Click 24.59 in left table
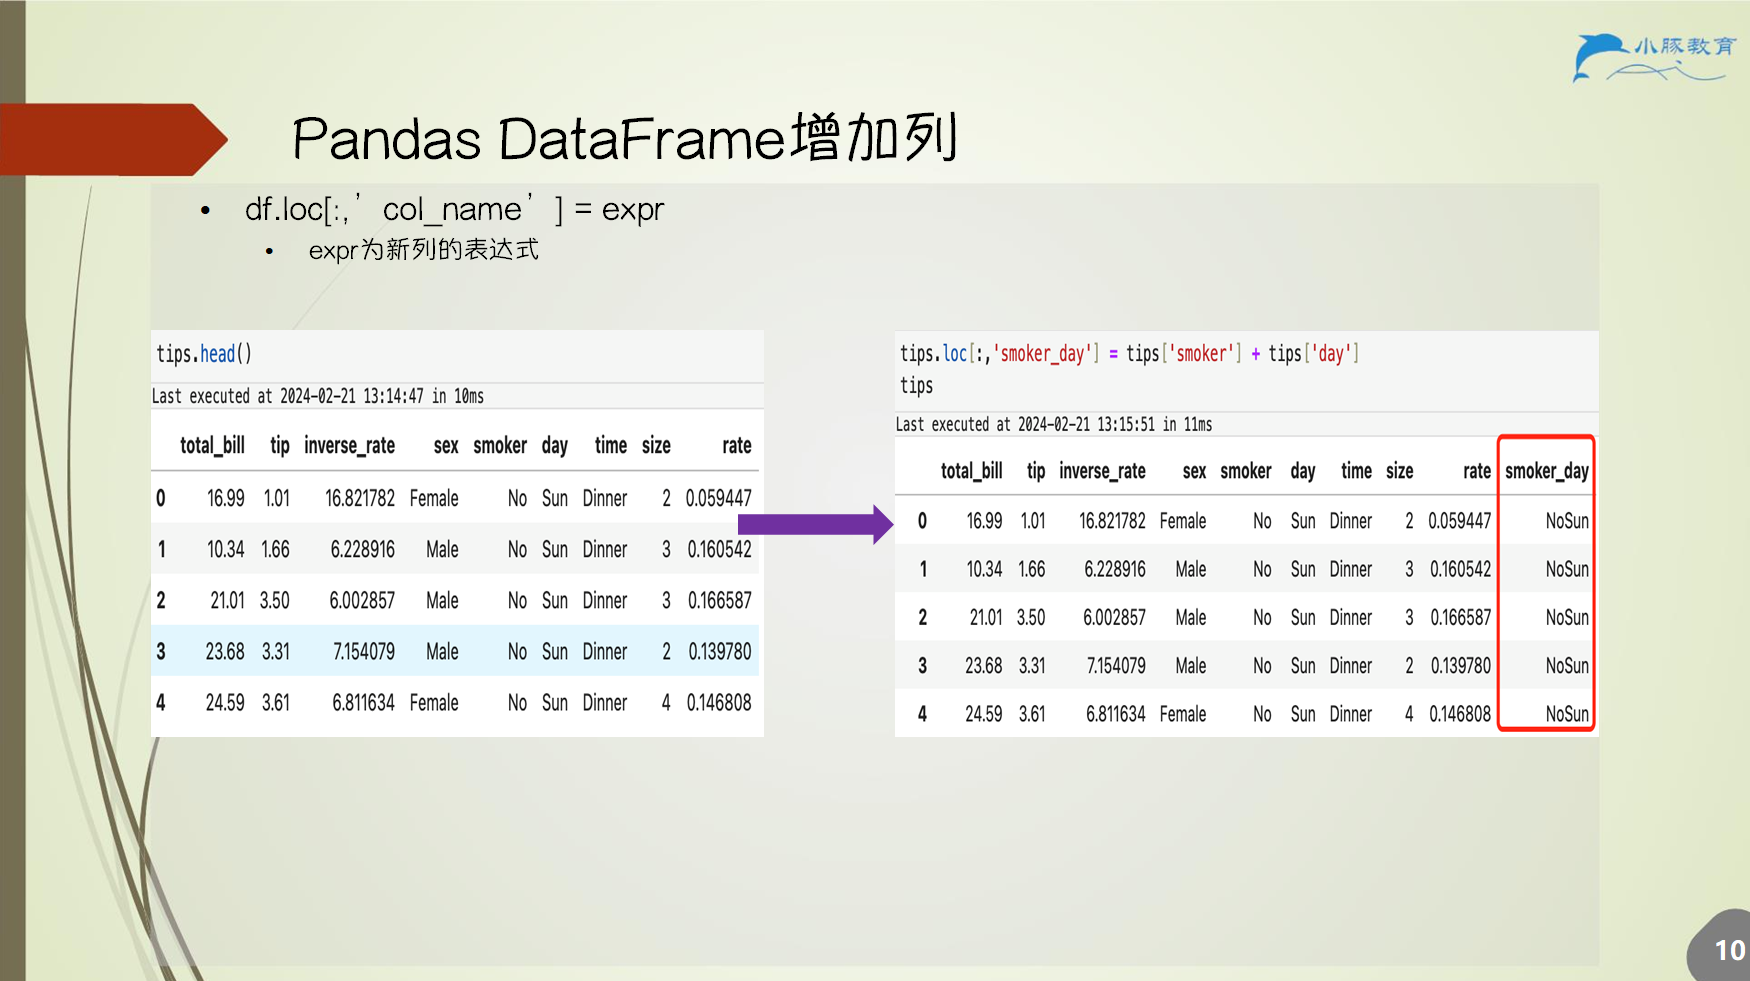Image resolution: width=1750 pixels, height=981 pixels. click(x=225, y=702)
